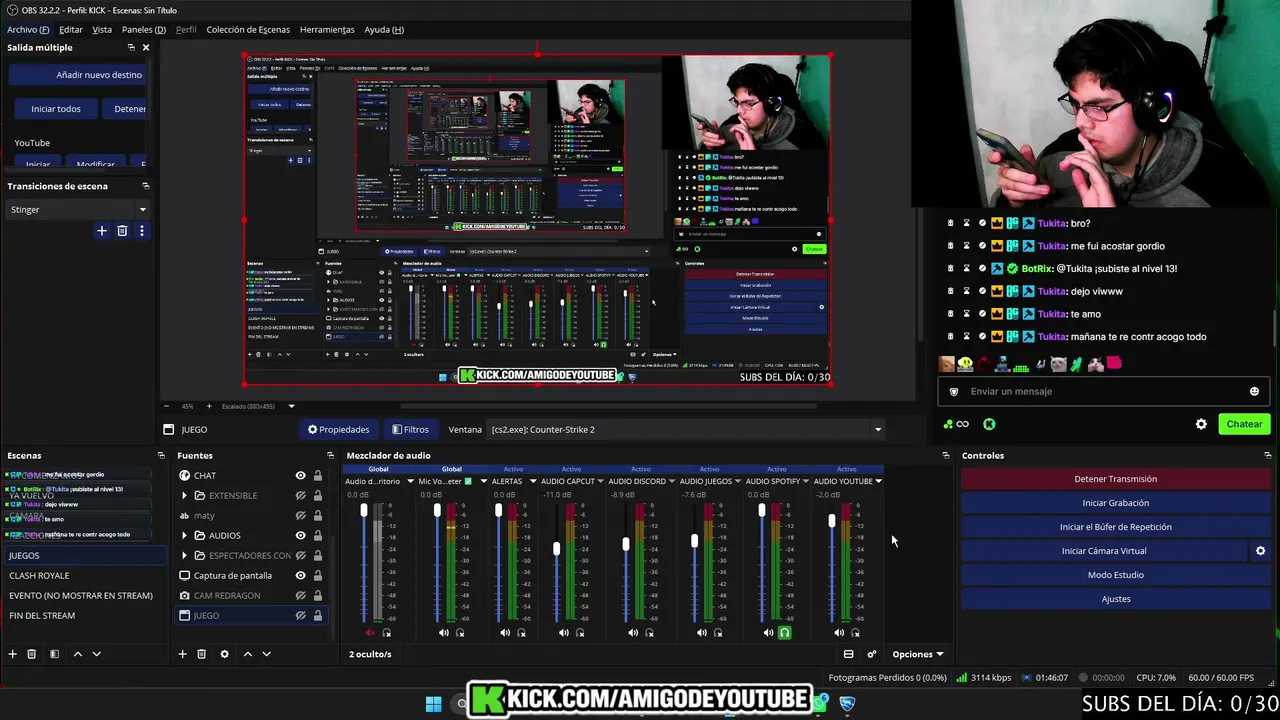Open scene filters icon in Escenas toolbar
This screenshot has height=720, width=1280.
point(54,654)
